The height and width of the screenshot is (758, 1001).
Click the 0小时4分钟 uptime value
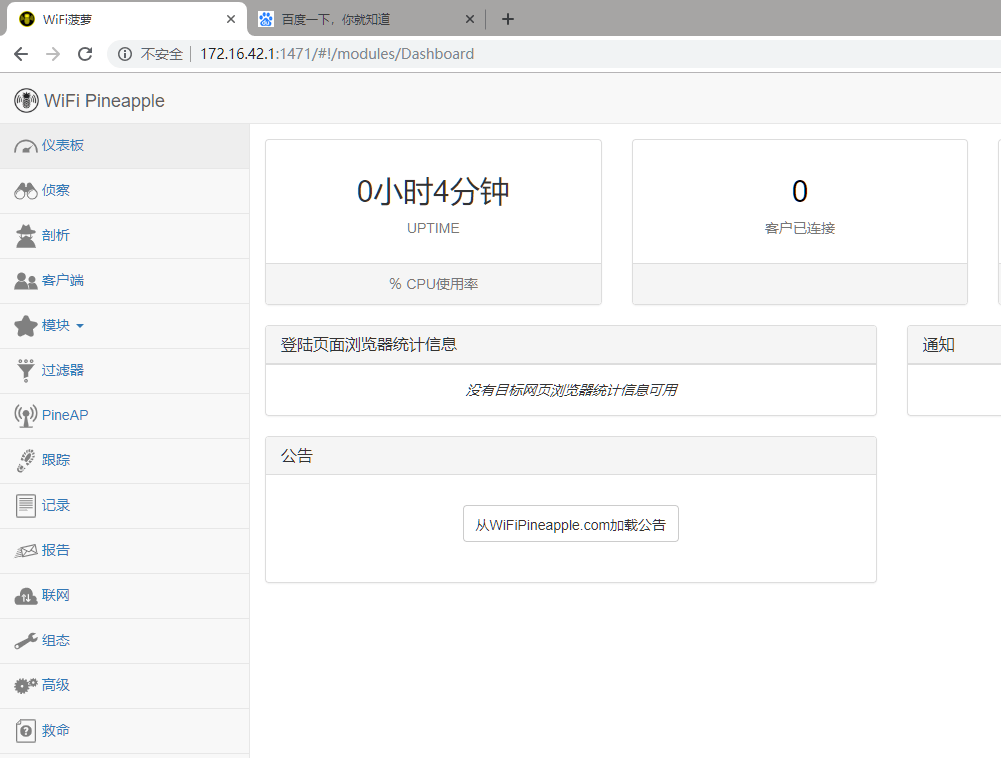point(433,192)
